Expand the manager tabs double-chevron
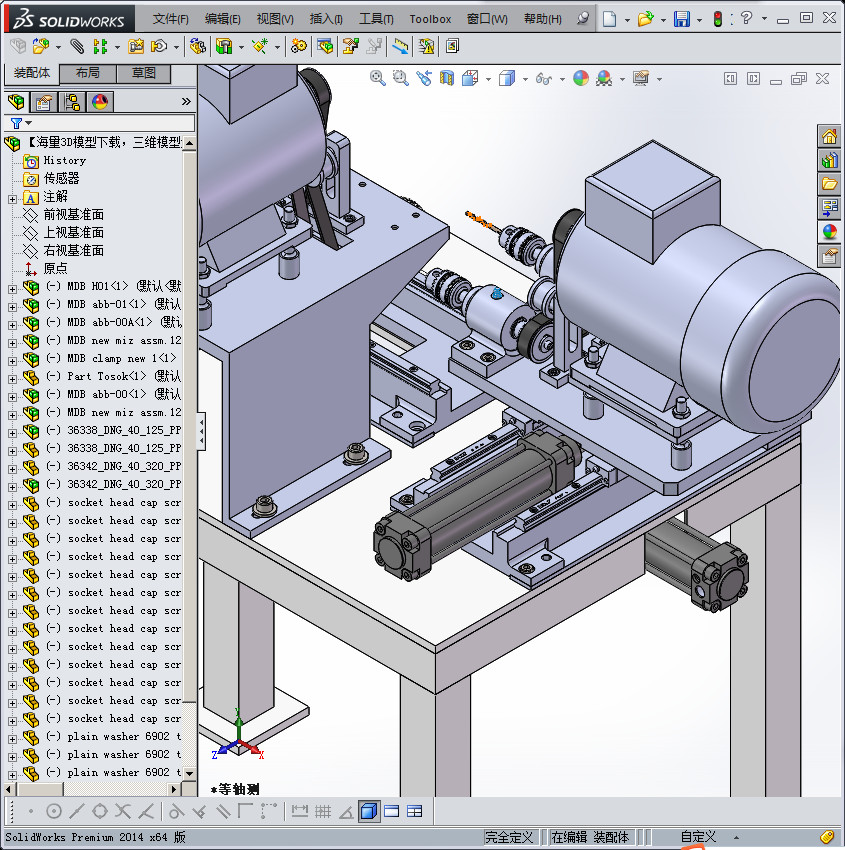 tap(186, 101)
